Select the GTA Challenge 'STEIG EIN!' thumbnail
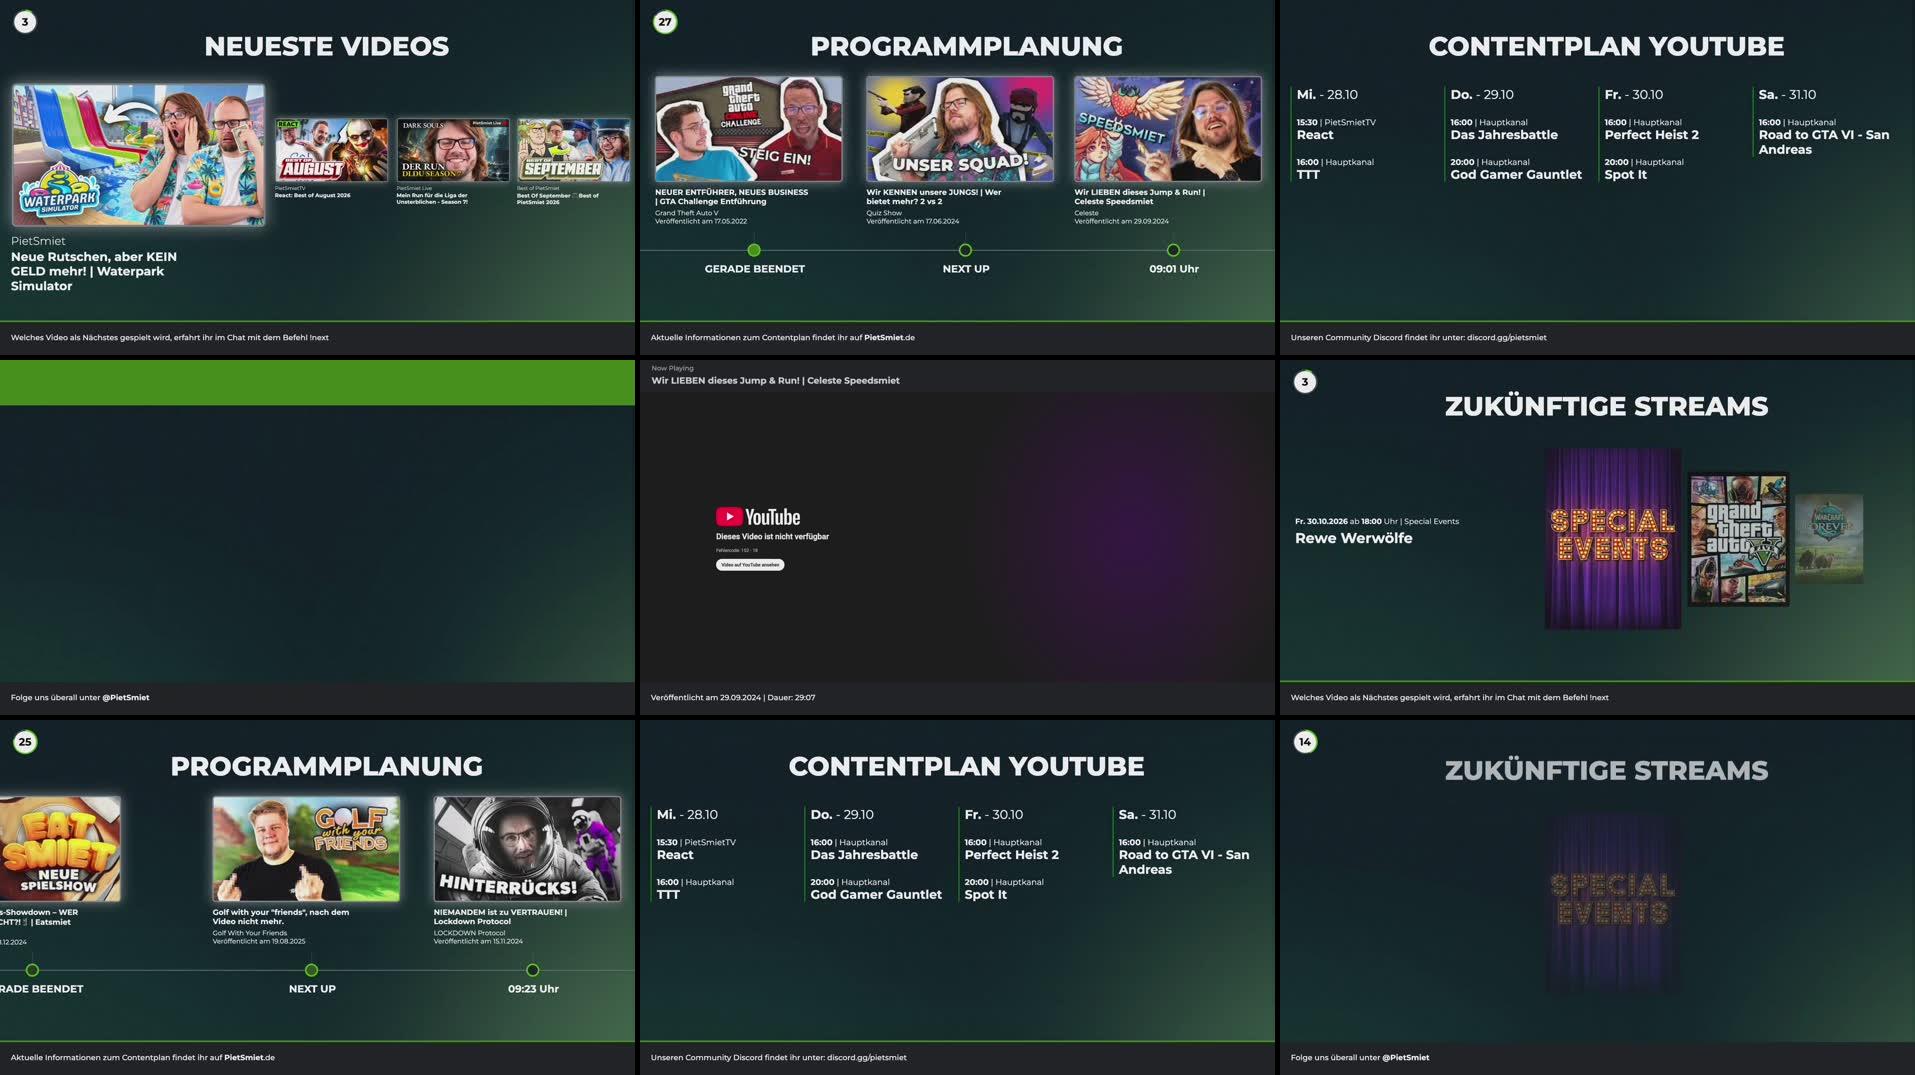The height and width of the screenshot is (1075, 1915). (748, 129)
